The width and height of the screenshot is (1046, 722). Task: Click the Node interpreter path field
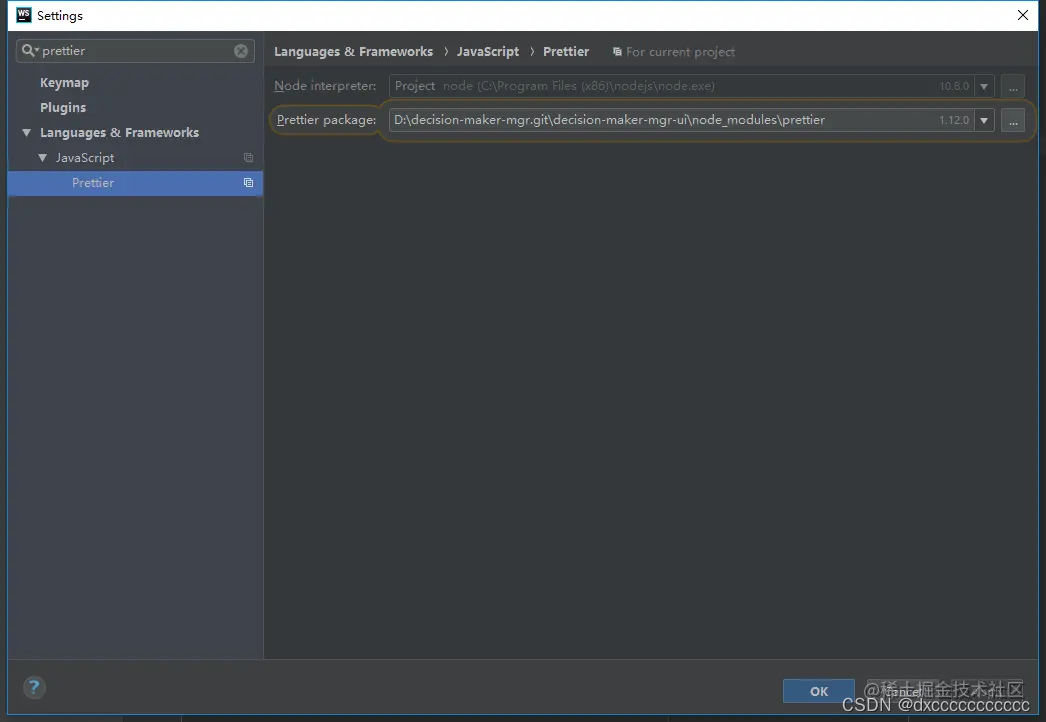pos(681,86)
